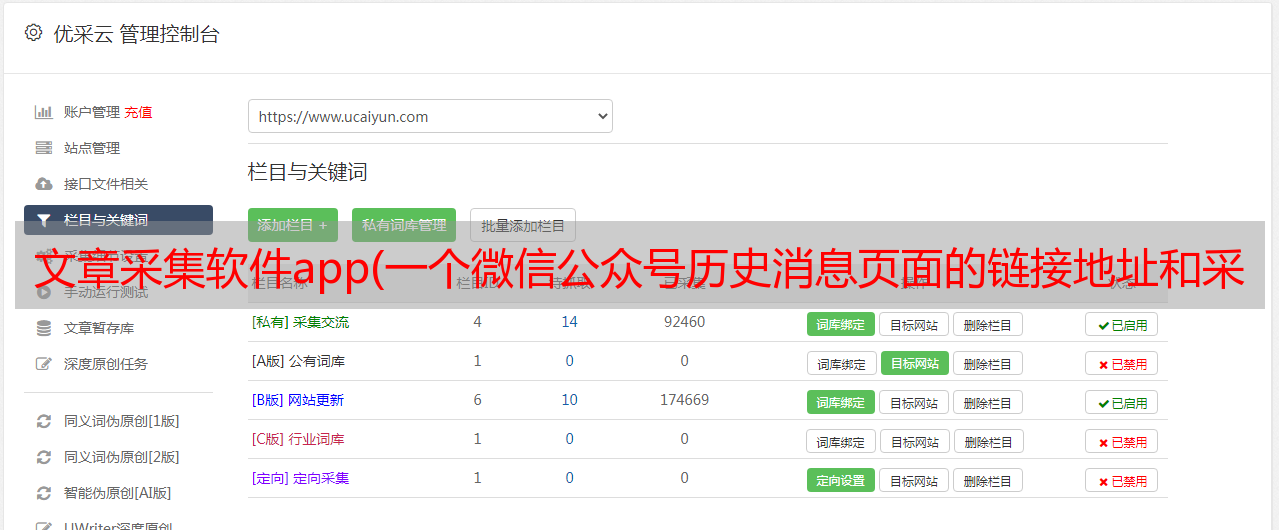Screen dimensions: 1279x530
Task: Click 词库绑定 in the 公有词库 row
Action: (x=841, y=363)
